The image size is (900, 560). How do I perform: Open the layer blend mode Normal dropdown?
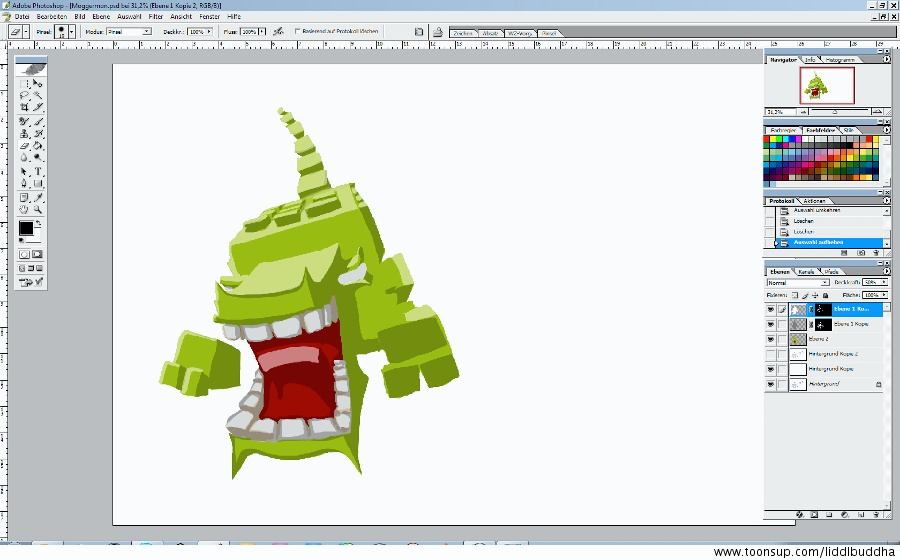click(x=798, y=282)
